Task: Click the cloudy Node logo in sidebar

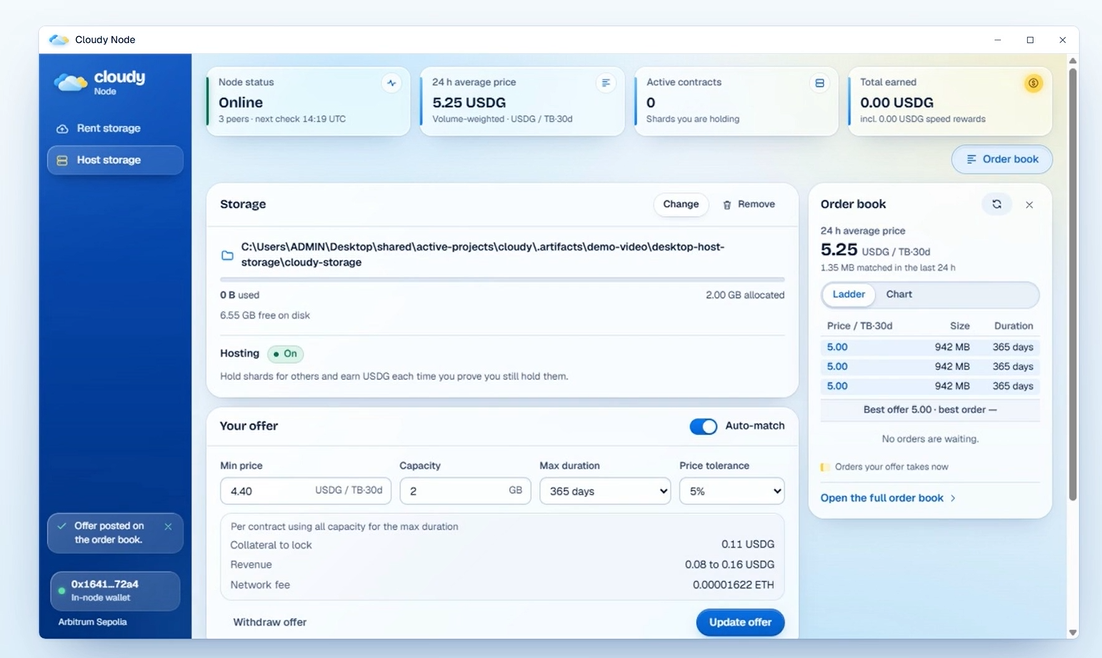Action: [100, 82]
